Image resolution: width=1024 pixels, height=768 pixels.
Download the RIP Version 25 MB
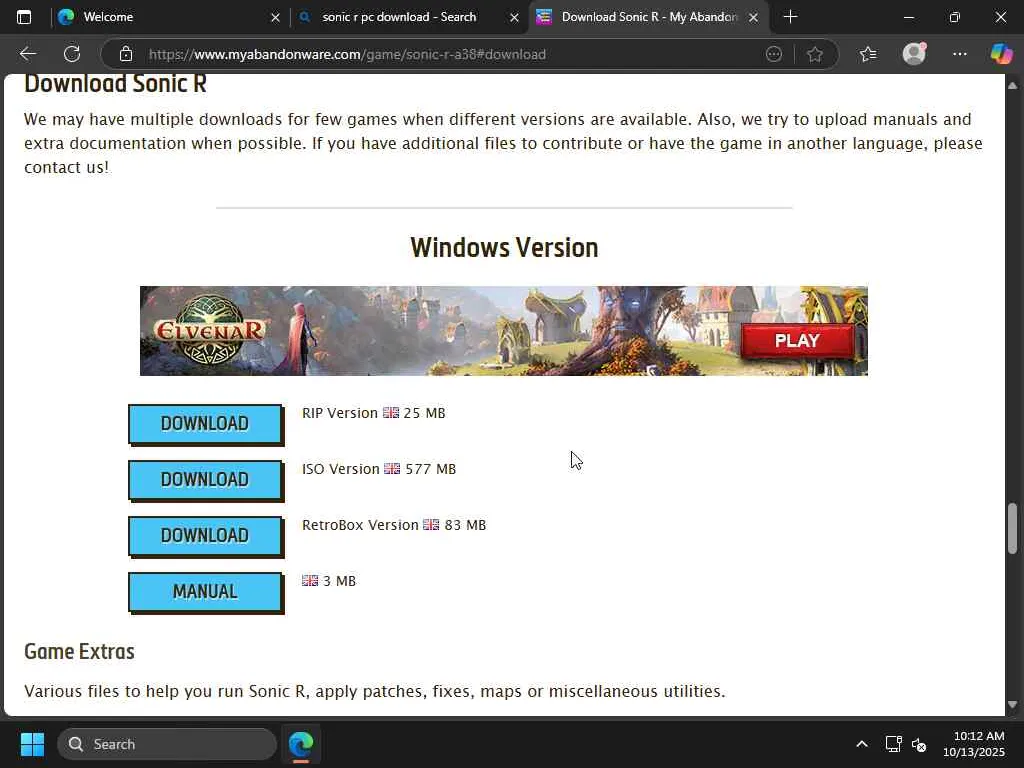206,424
